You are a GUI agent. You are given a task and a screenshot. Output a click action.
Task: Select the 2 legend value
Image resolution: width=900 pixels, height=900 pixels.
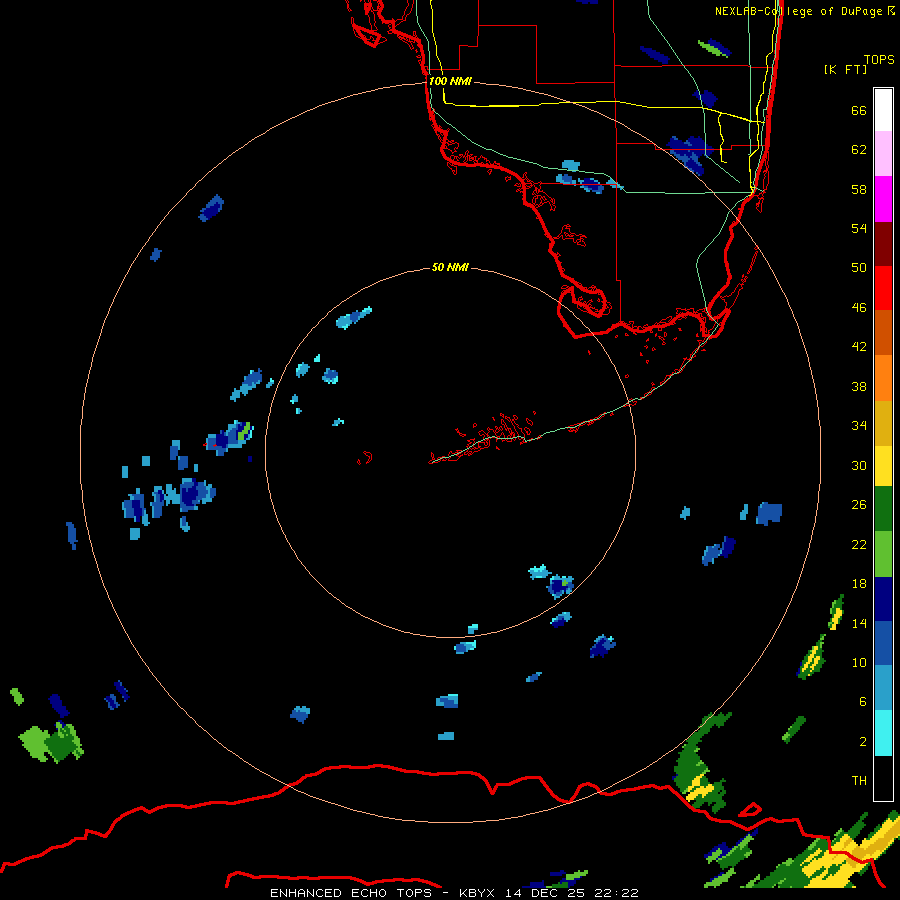pyautogui.click(x=863, y=742)
